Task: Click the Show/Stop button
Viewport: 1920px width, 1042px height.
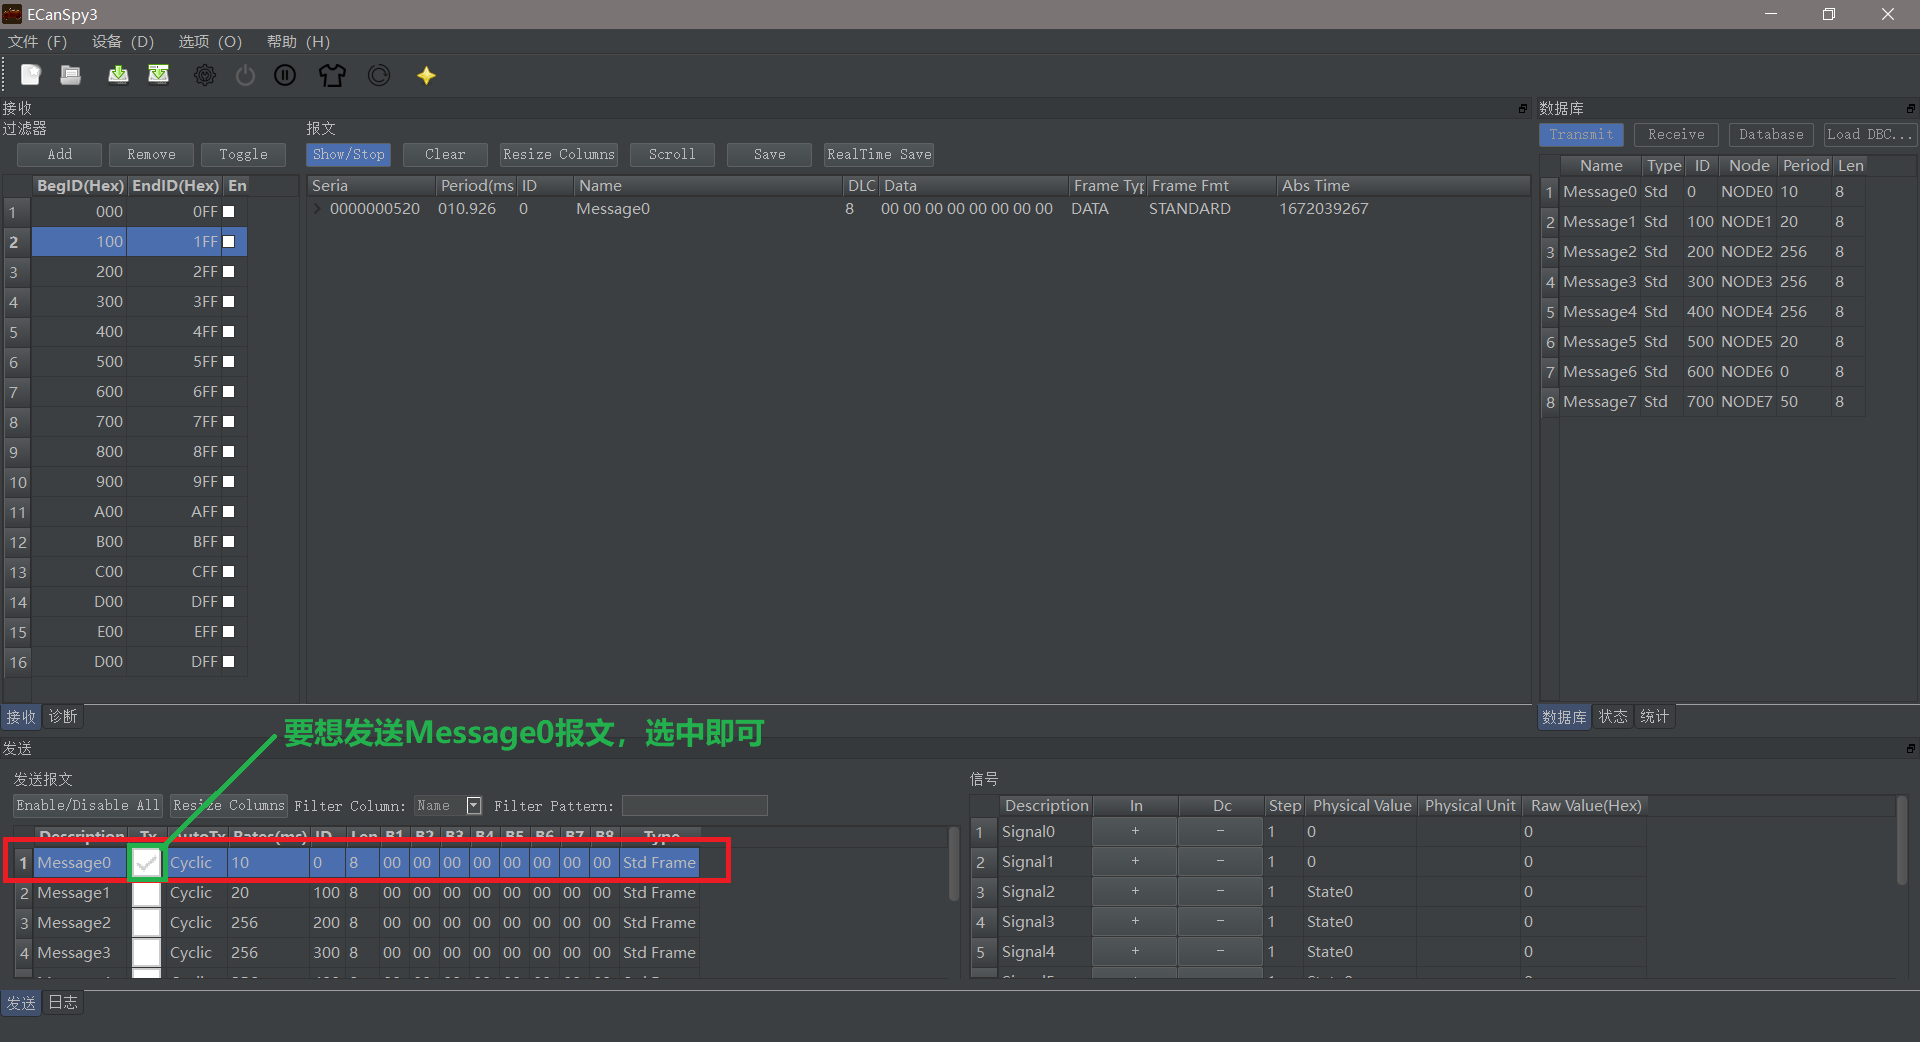Action: pyautogui.click(x=348, y=154)
